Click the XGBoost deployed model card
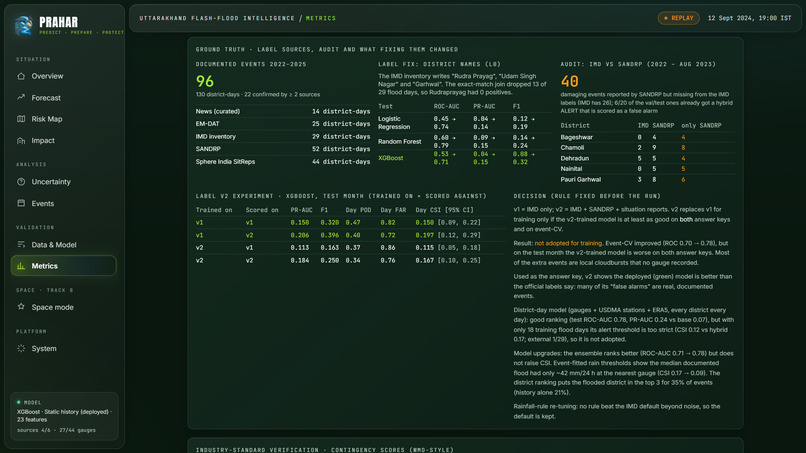The height and width of the screenshot is (453, 806). [x=64, y=416]
